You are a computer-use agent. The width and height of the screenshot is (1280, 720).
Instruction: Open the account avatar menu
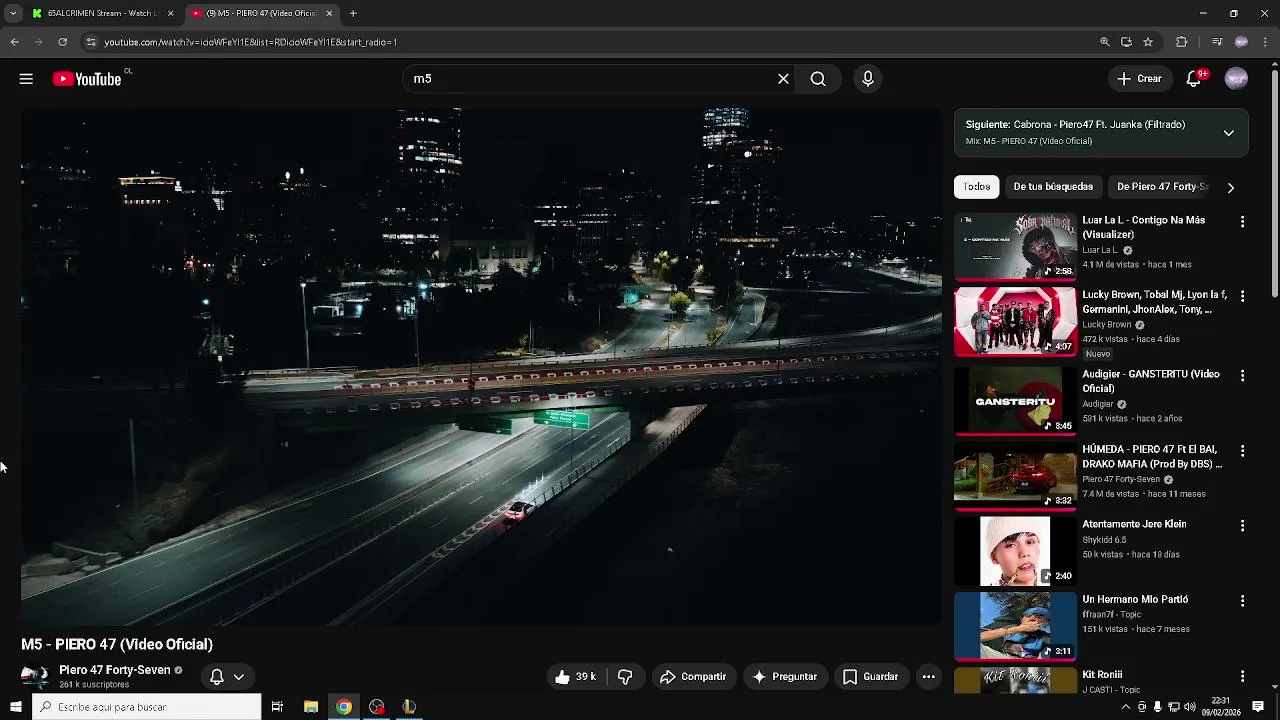pyautogui.click(x=1237, y=79)
